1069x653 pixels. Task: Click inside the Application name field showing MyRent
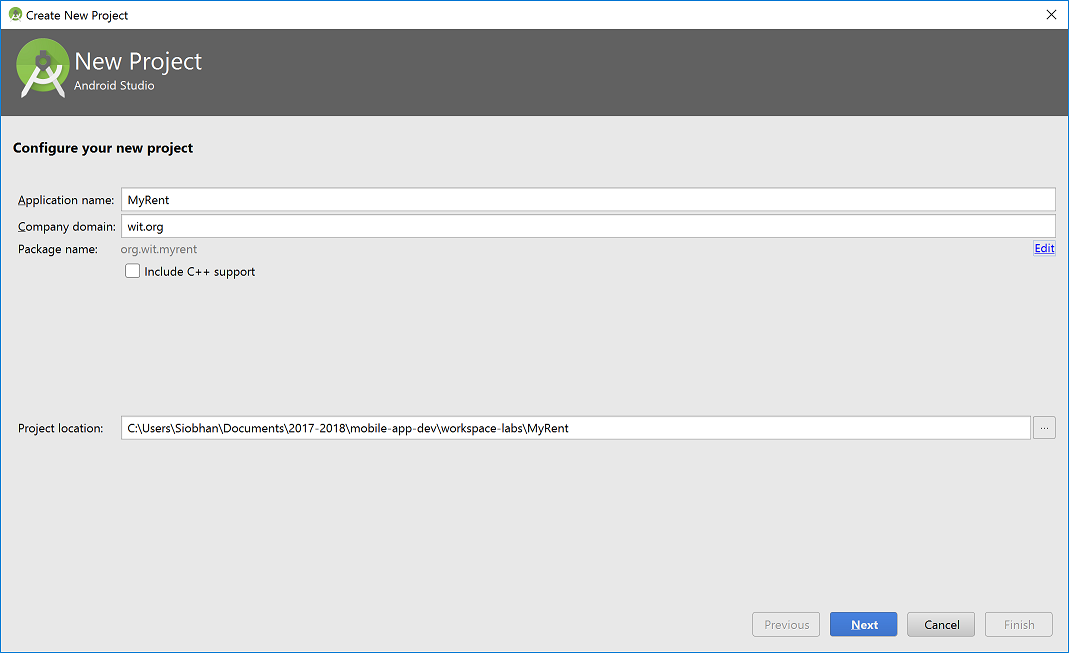point(400,199)
